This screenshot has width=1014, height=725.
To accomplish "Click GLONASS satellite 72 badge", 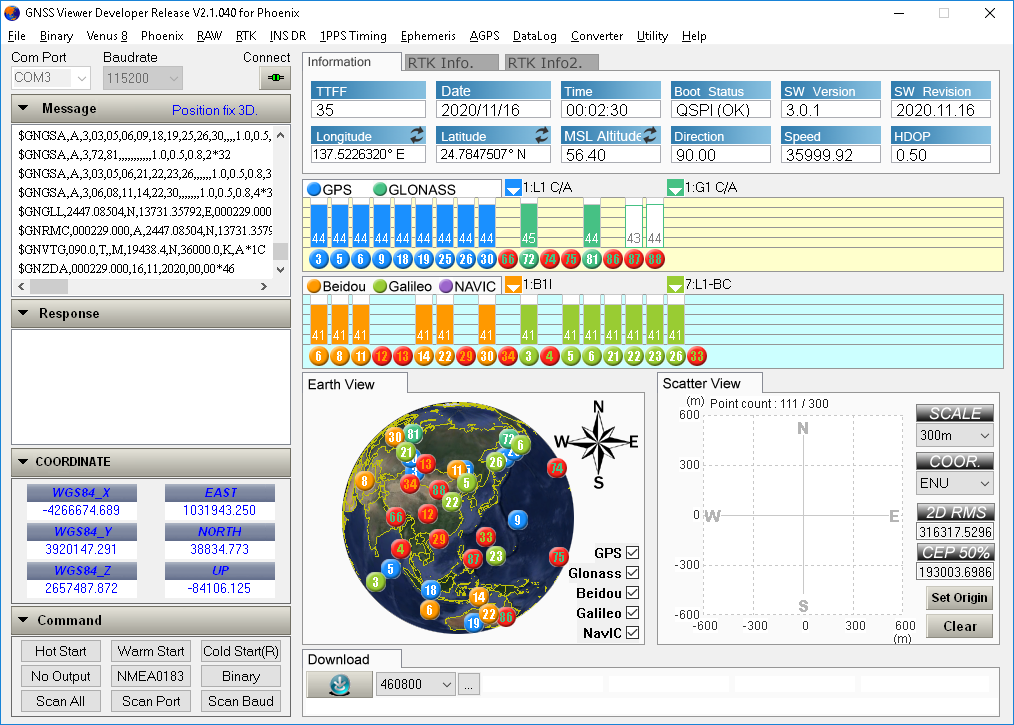I will coord(528,259).
